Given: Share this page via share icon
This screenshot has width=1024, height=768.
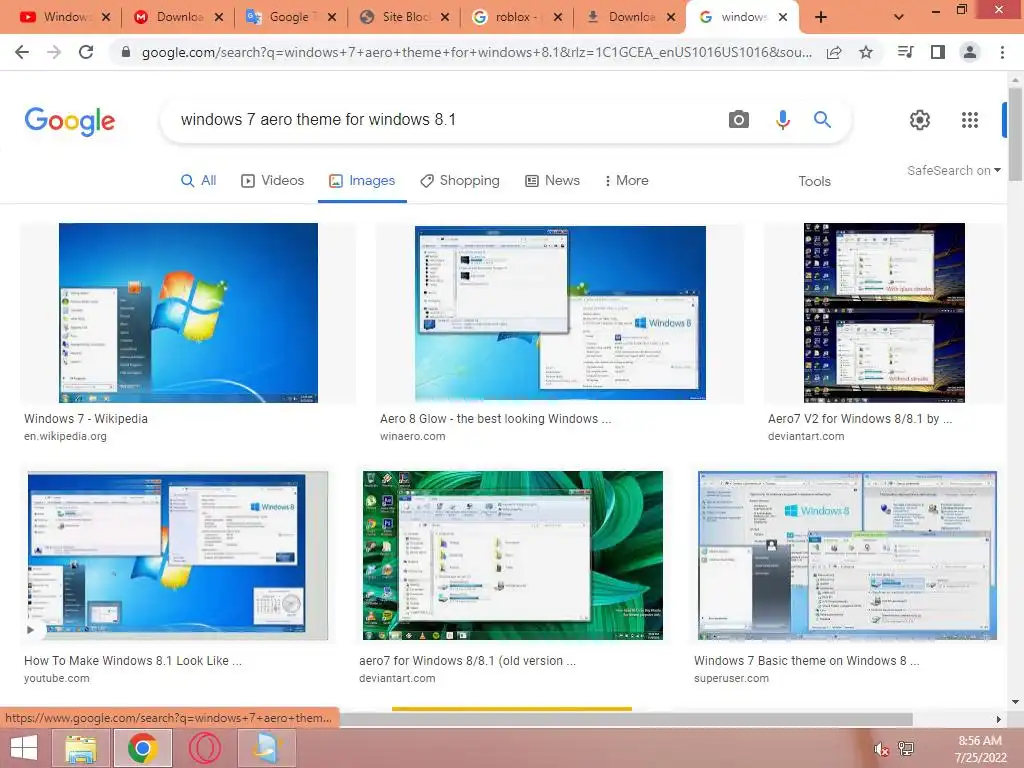Looking at the screenshot, I should 834,52.
